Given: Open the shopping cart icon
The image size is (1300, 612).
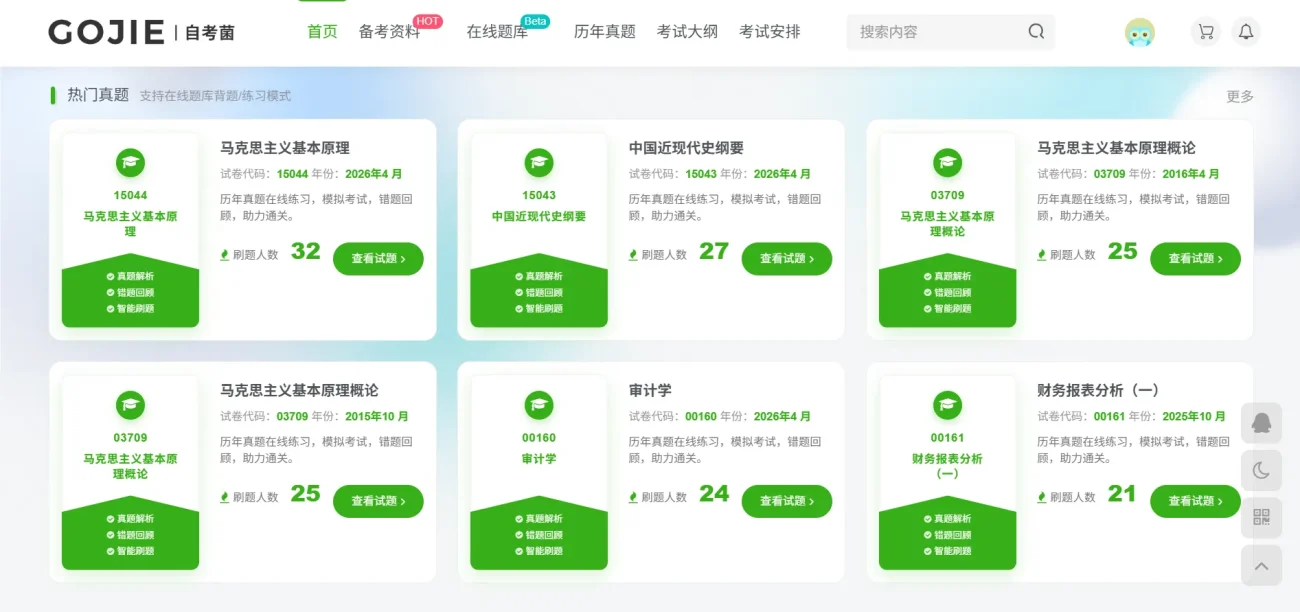Looking at the screenshot, I should [1206, 32].
